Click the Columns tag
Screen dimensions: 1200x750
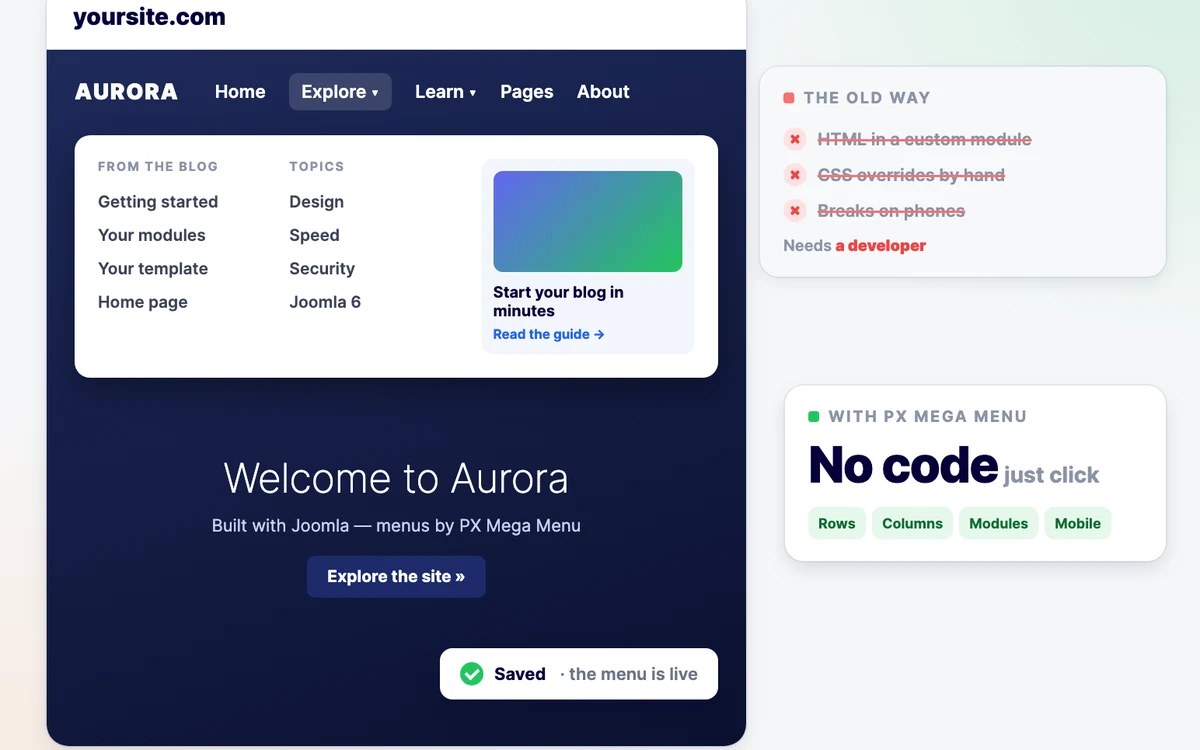click(x=912, y=523)
